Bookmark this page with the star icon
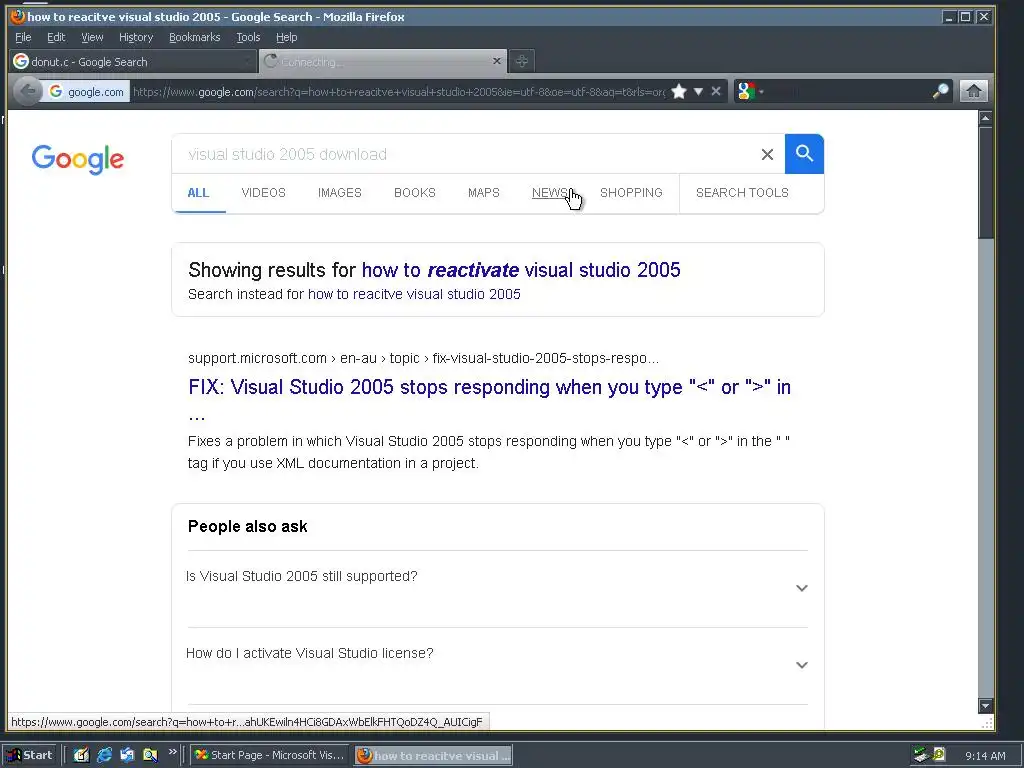The width and height of the screenshot is (1024, 768). point(679,91)
